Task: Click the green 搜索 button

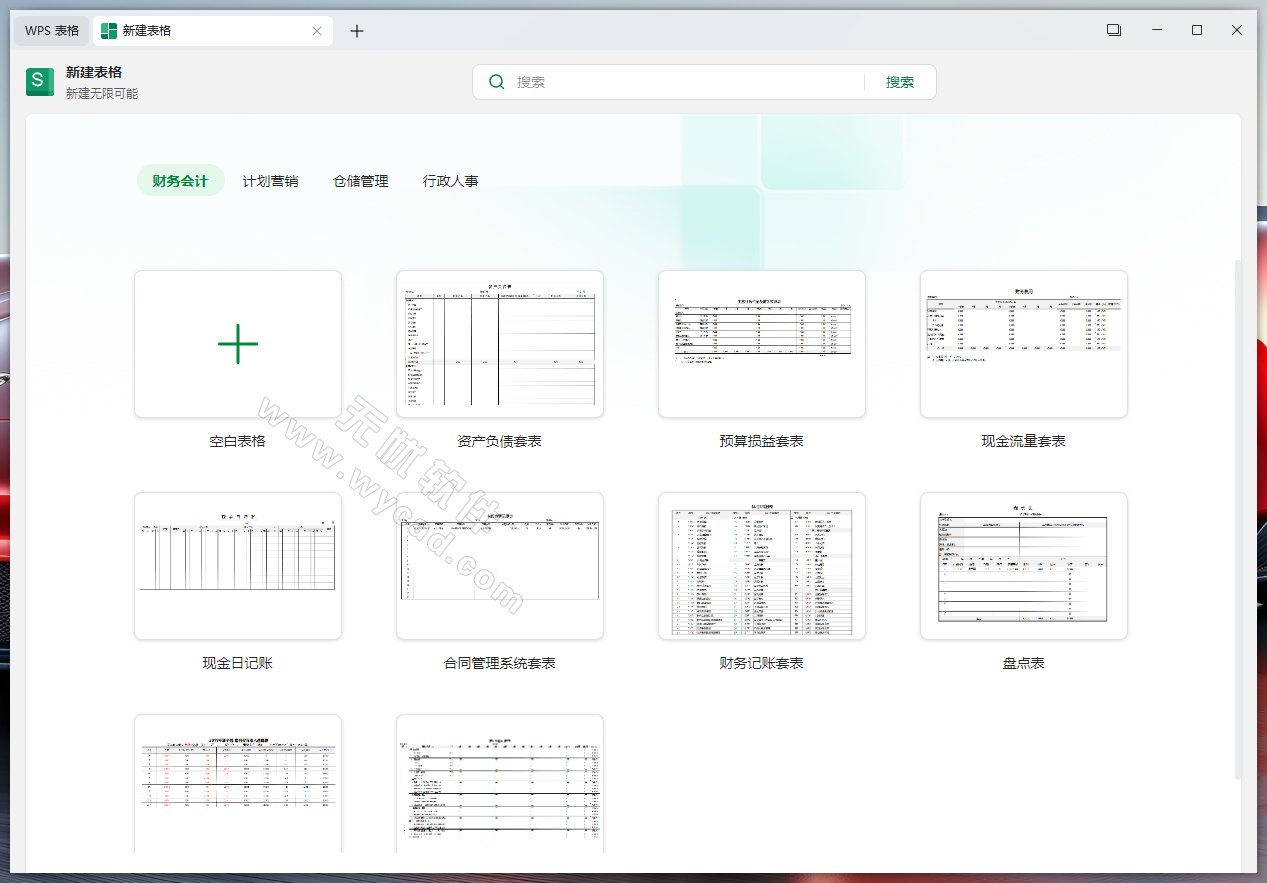Action: pos(900,82)
